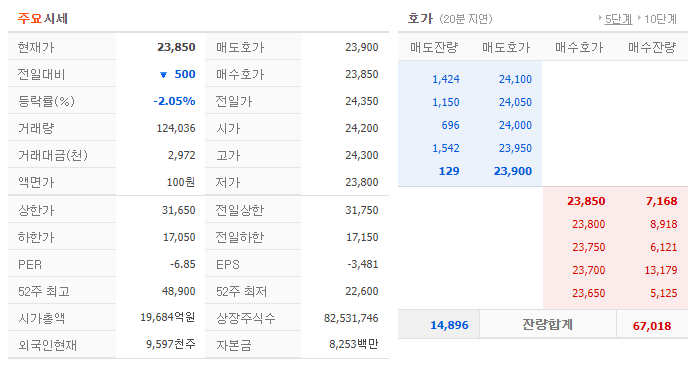Click 저가 value 23,800 in 주요시세 table
The image size is (698, 367).
coord(361,182)
